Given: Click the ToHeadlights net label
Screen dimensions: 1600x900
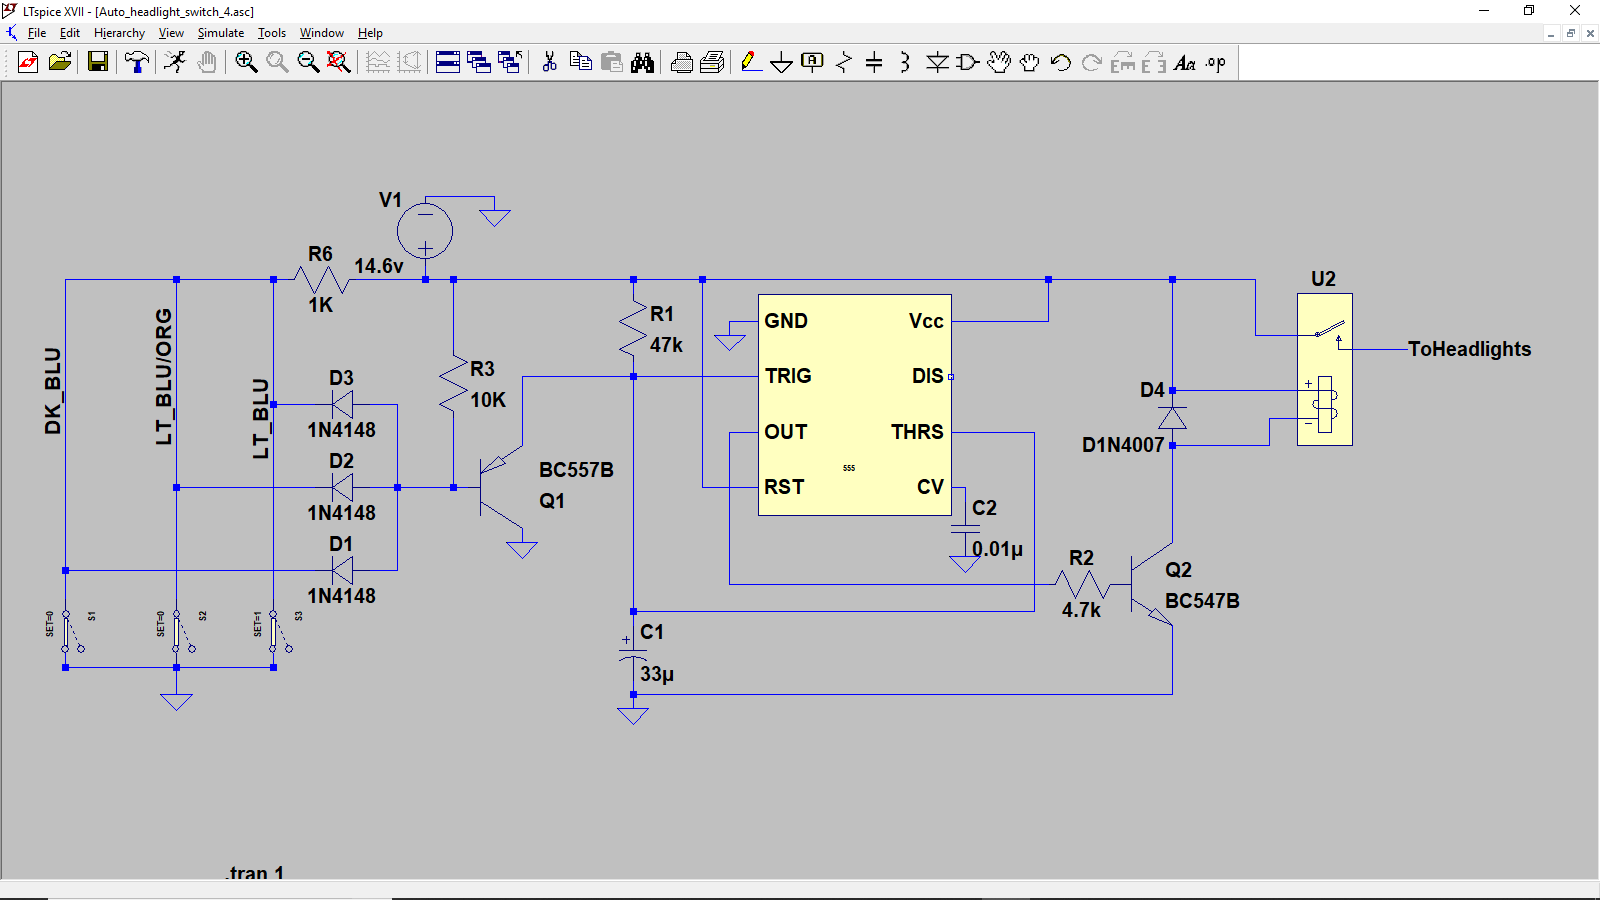Looking at the screenshot, I should pyautogui.click(x=1469, y=349).
